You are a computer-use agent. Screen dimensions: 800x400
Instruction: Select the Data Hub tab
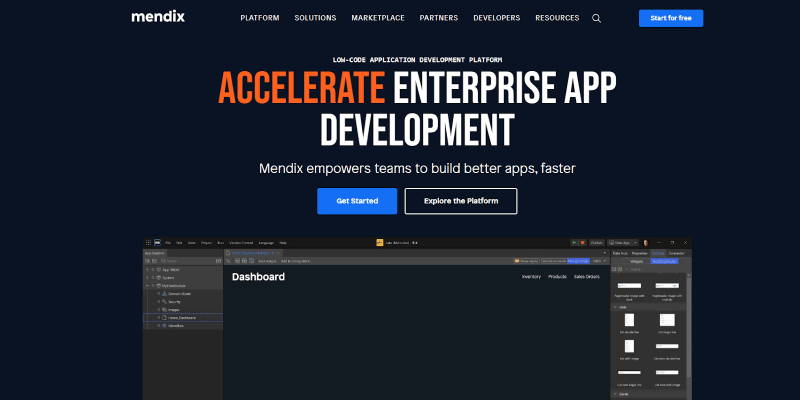(x=620, y=253)
